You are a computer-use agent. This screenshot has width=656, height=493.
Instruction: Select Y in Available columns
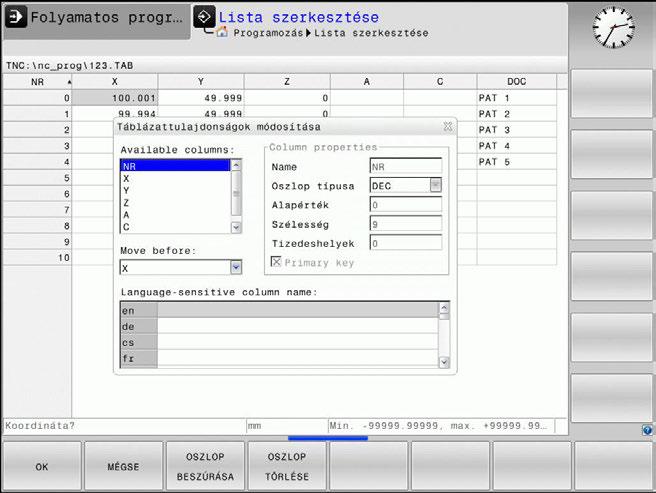click(175, 190)
